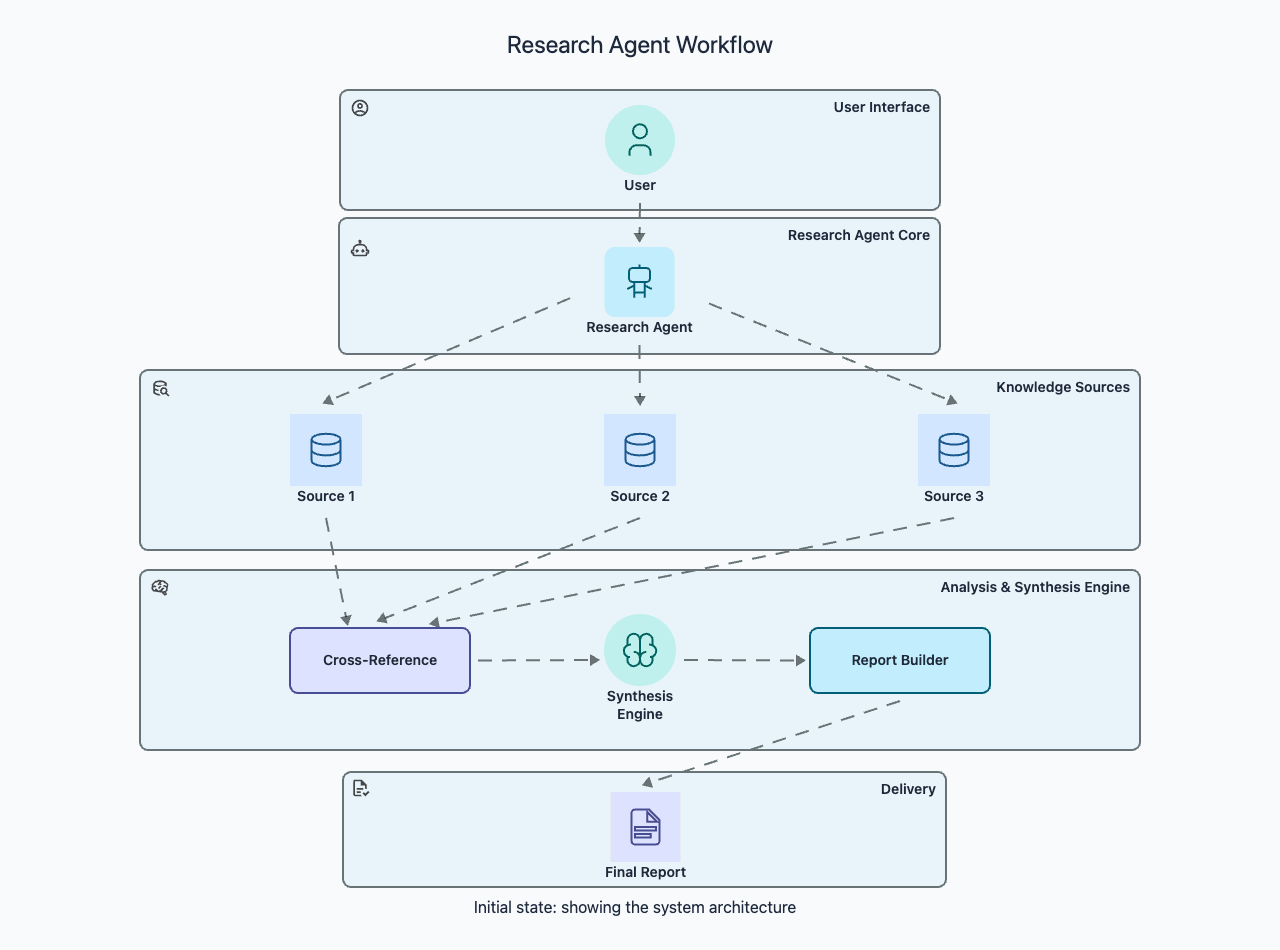Select the Research Agent robot icon
The height and width of the screenshot is (950, 1280).
point(640,281)
